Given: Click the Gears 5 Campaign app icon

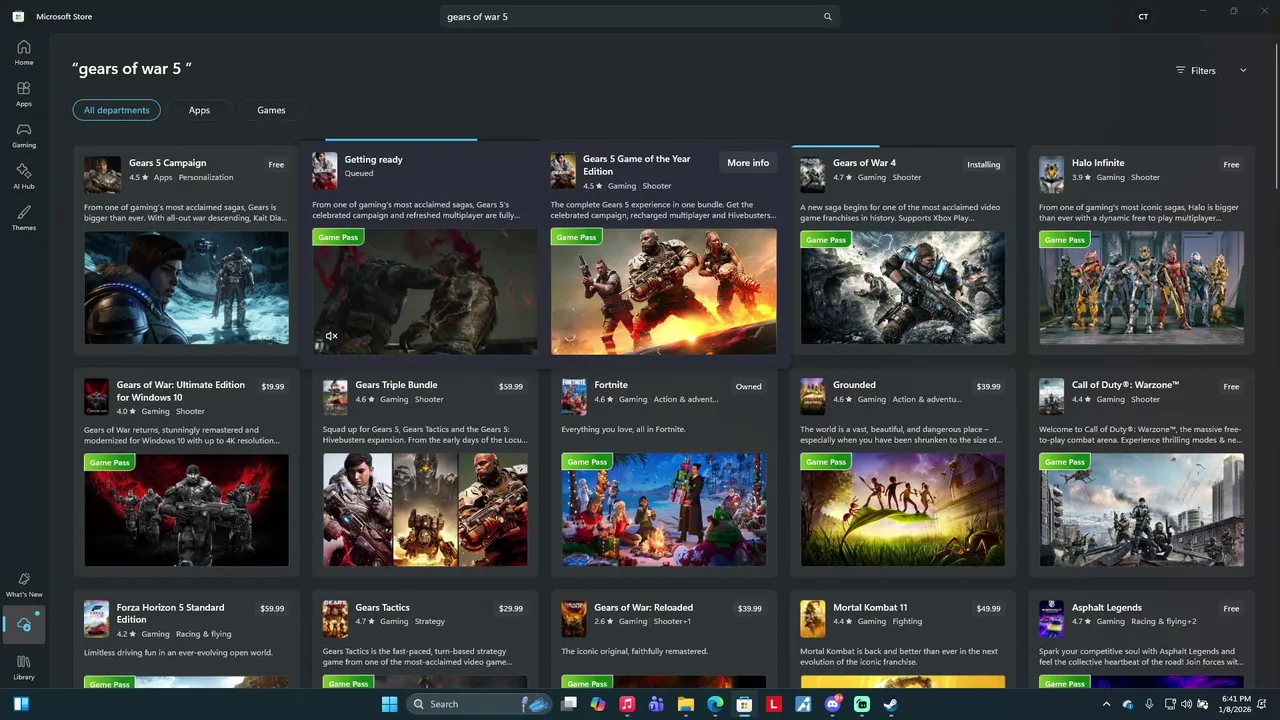Looking at the screenshot, I should (102, 174).
